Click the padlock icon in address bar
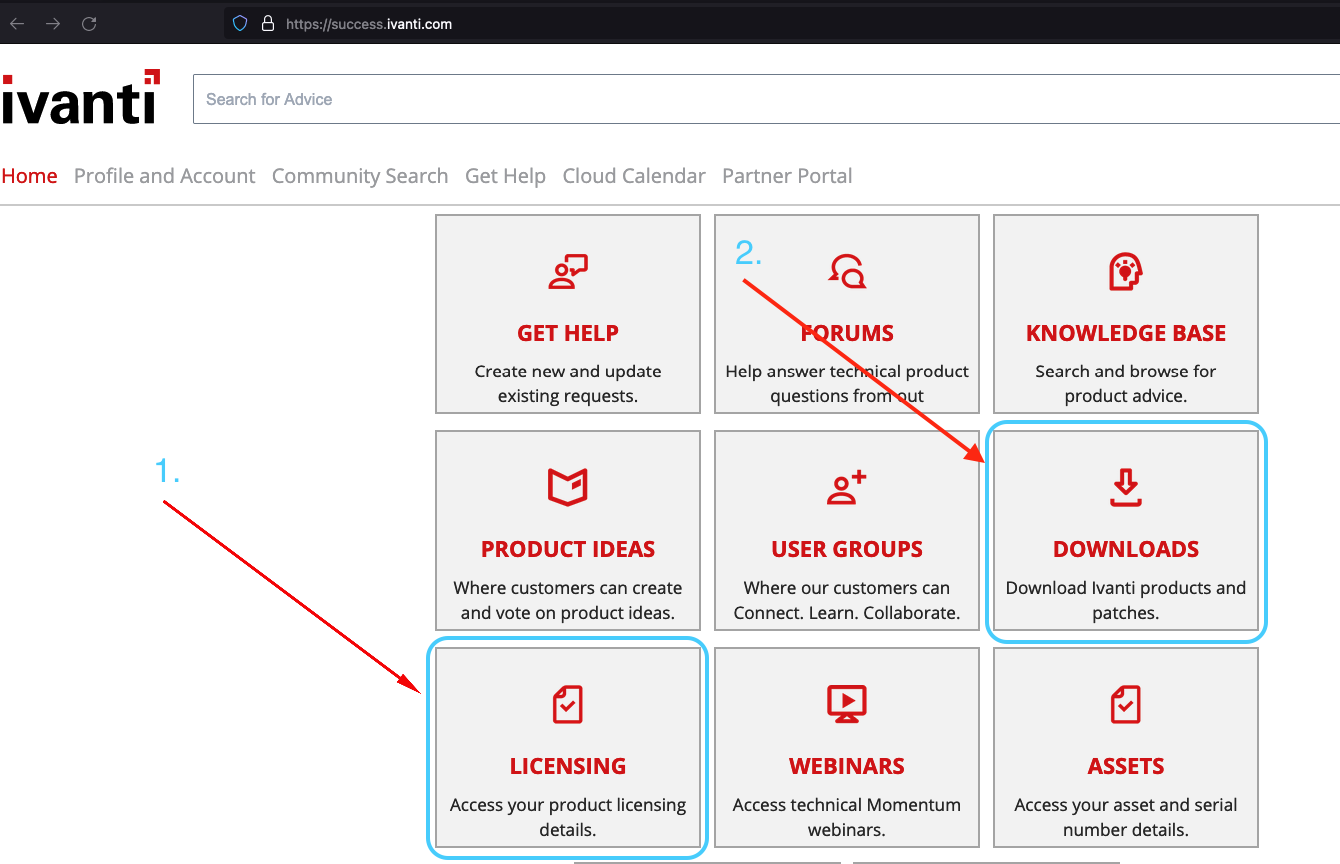The width and height of the screenshot is (1340, 864). (x=266, y=23)
